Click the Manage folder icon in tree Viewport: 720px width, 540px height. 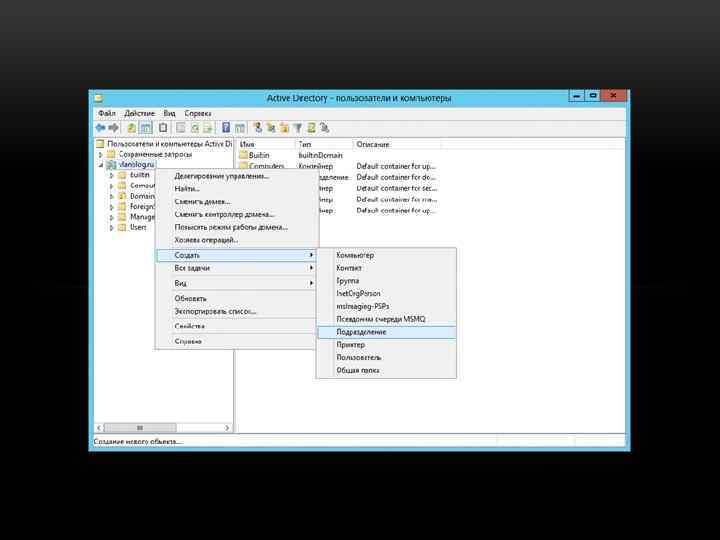pos(122,217)
